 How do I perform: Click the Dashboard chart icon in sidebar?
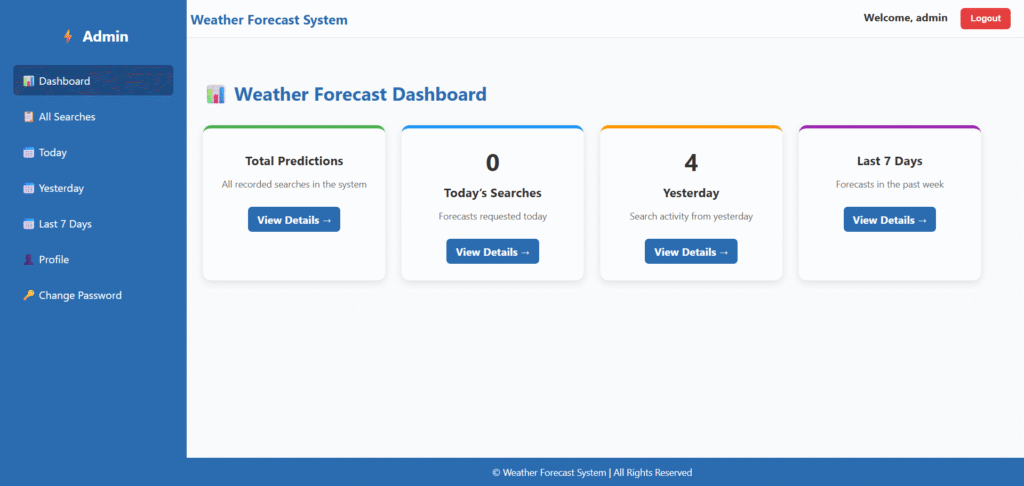(x=29, y=81)
